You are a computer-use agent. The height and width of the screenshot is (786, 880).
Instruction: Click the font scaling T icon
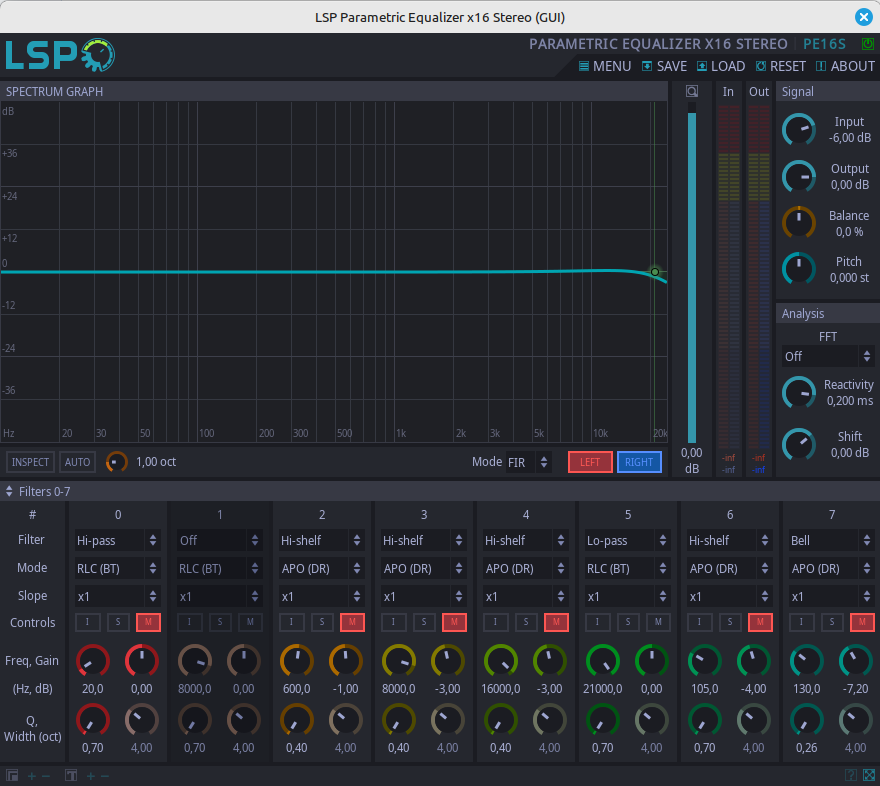(71, 775)
